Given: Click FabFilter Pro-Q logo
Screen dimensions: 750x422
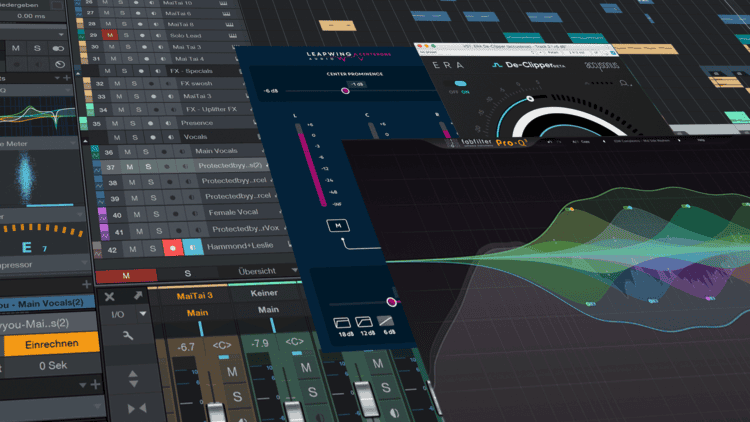Looking at the screenshot, I should [511, 143].
